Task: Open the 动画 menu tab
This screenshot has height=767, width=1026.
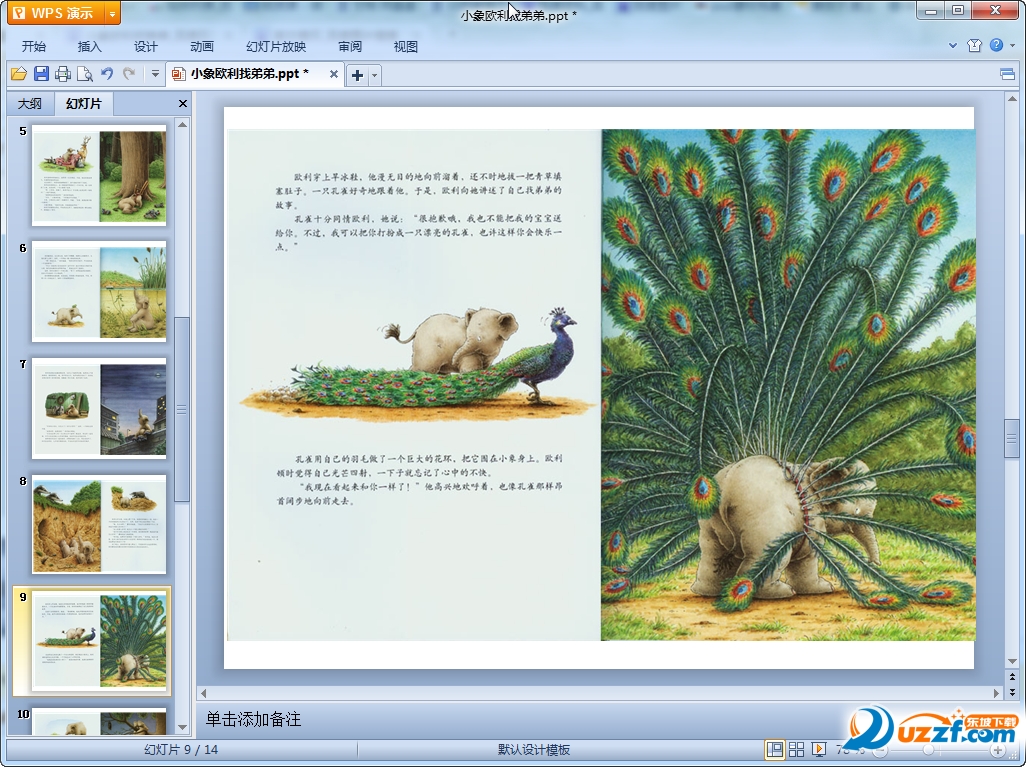Action: [x=202, y=46]
